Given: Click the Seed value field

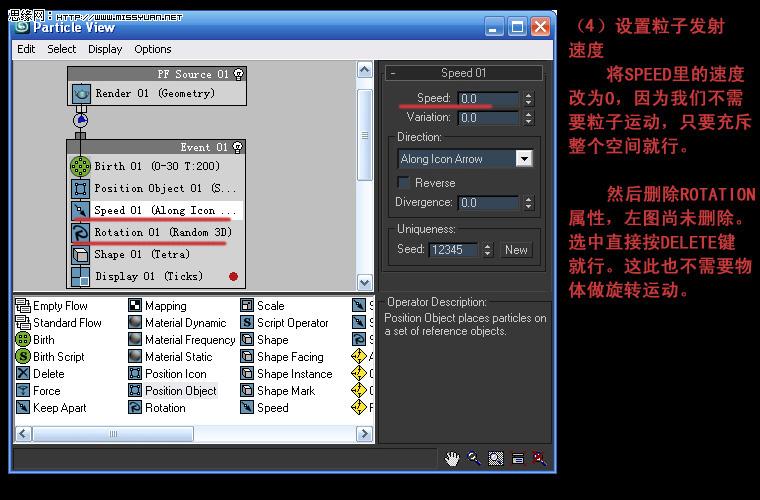Looking at the screenshot, I should coord(454,250).
